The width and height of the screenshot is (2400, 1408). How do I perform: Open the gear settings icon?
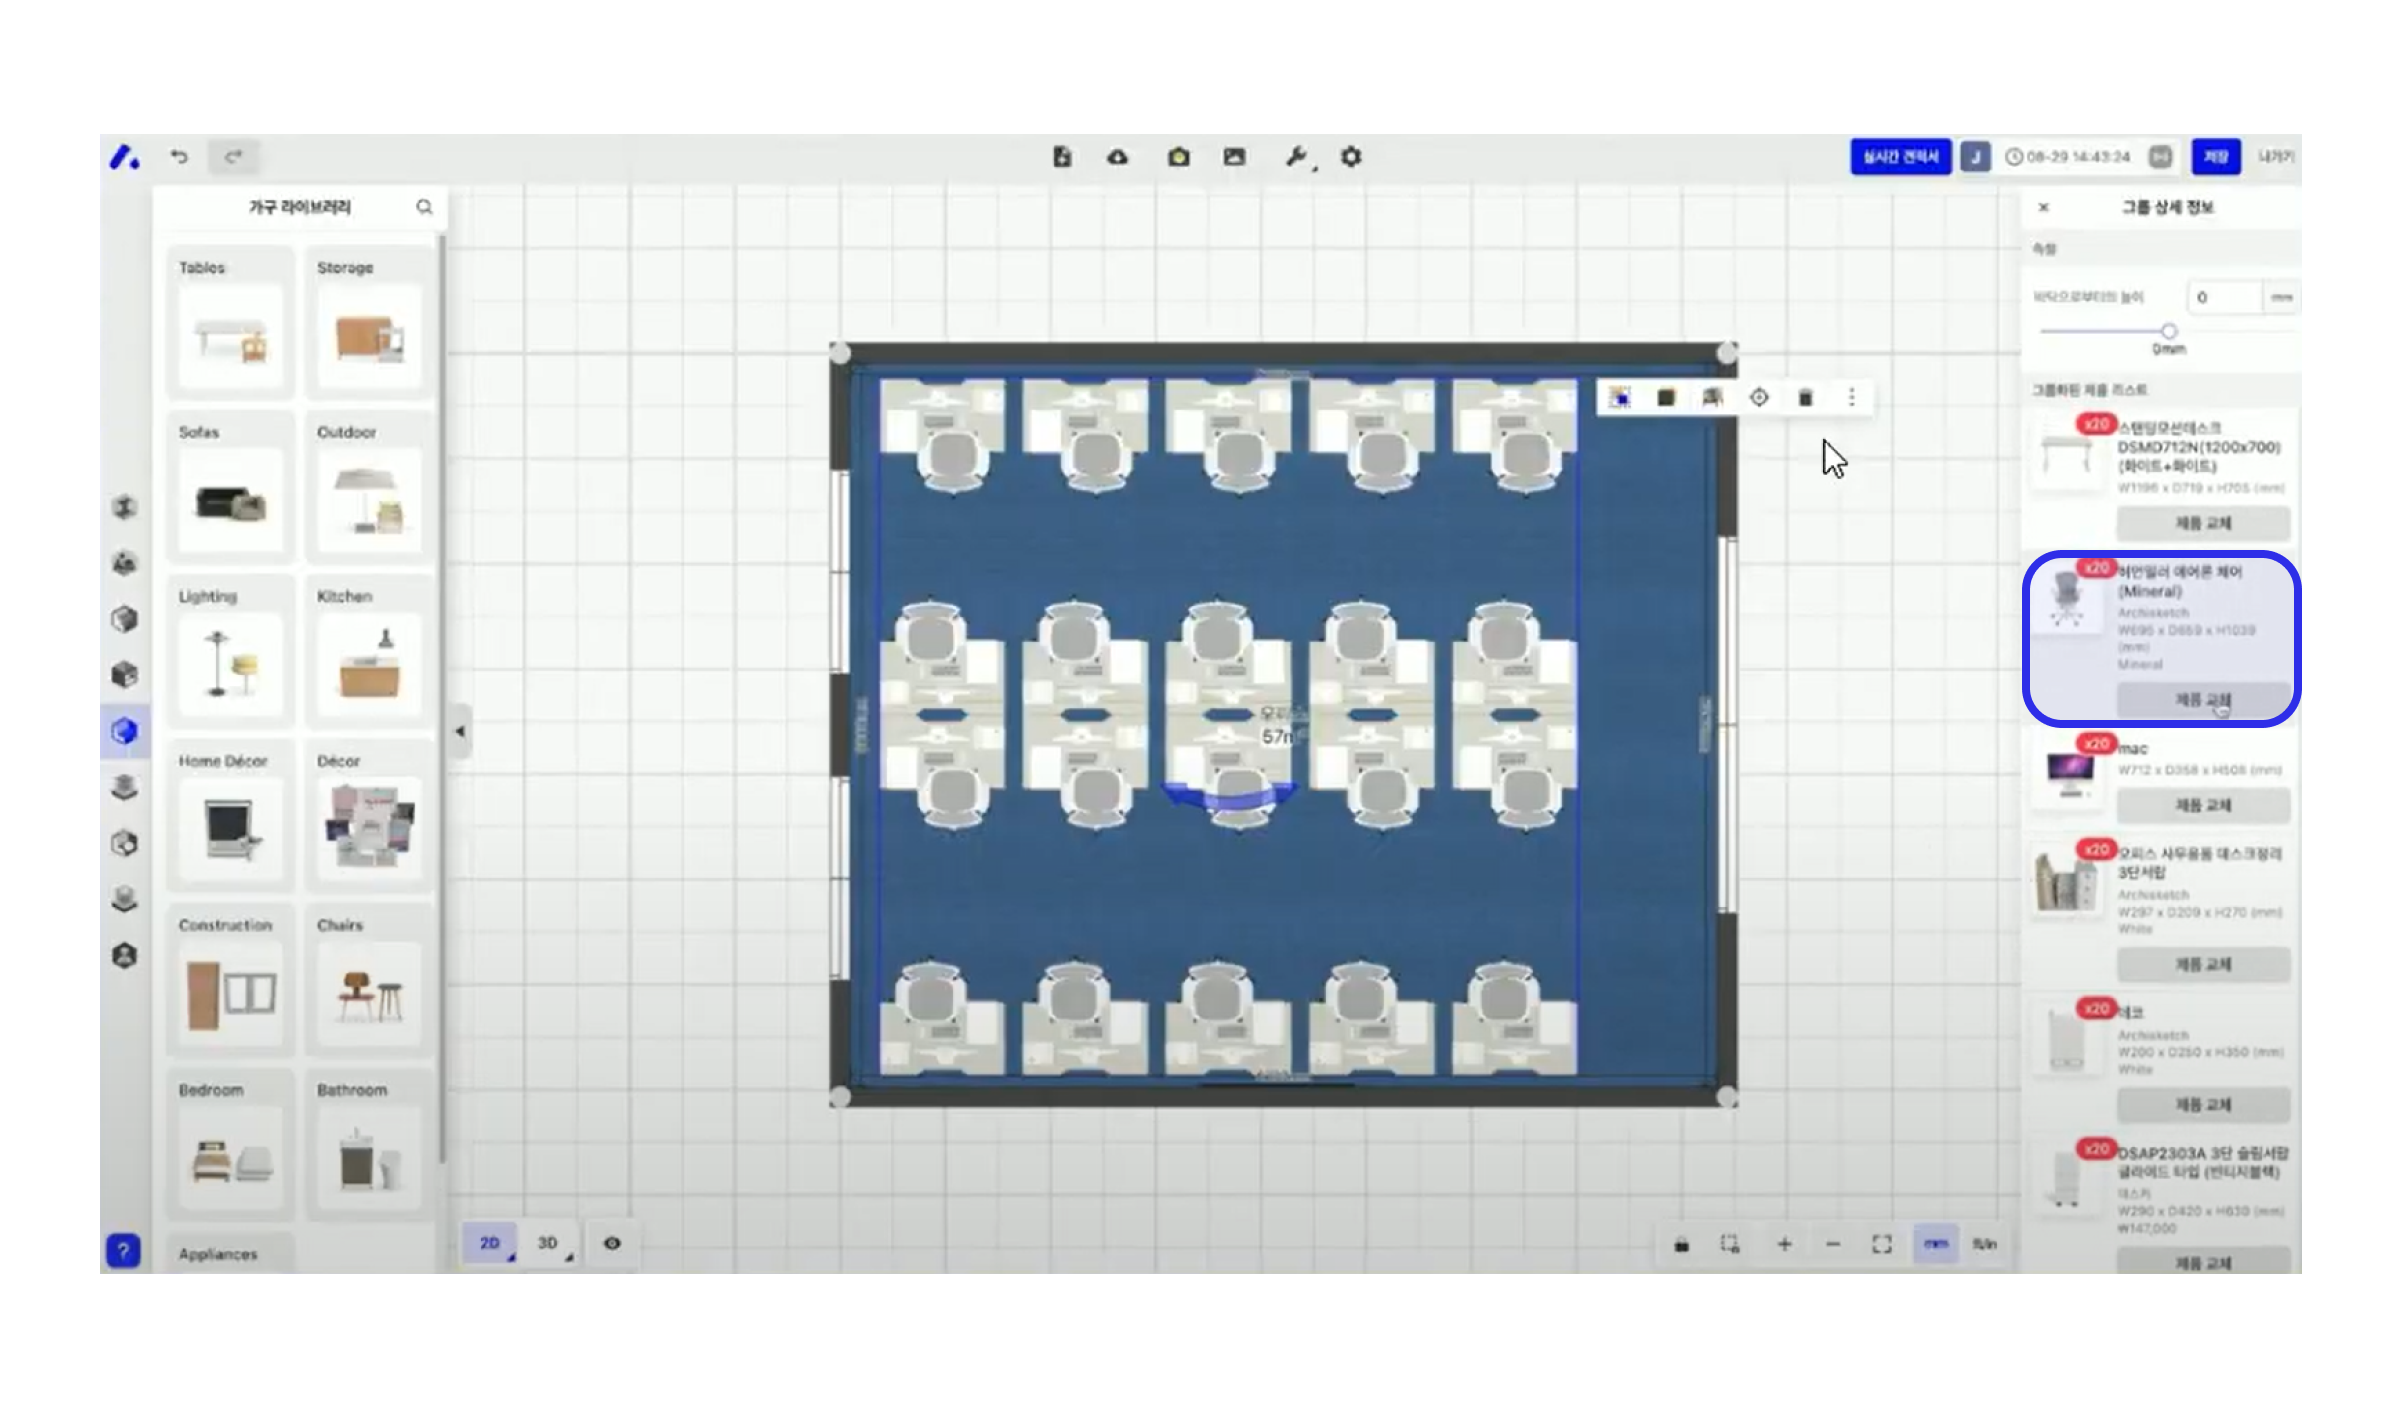tap(1351, 157)
